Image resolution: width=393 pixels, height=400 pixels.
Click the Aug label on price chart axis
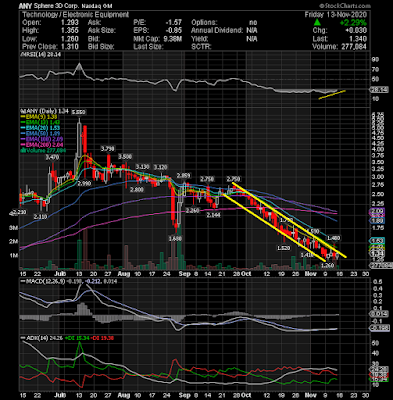[x=124, y=274]
